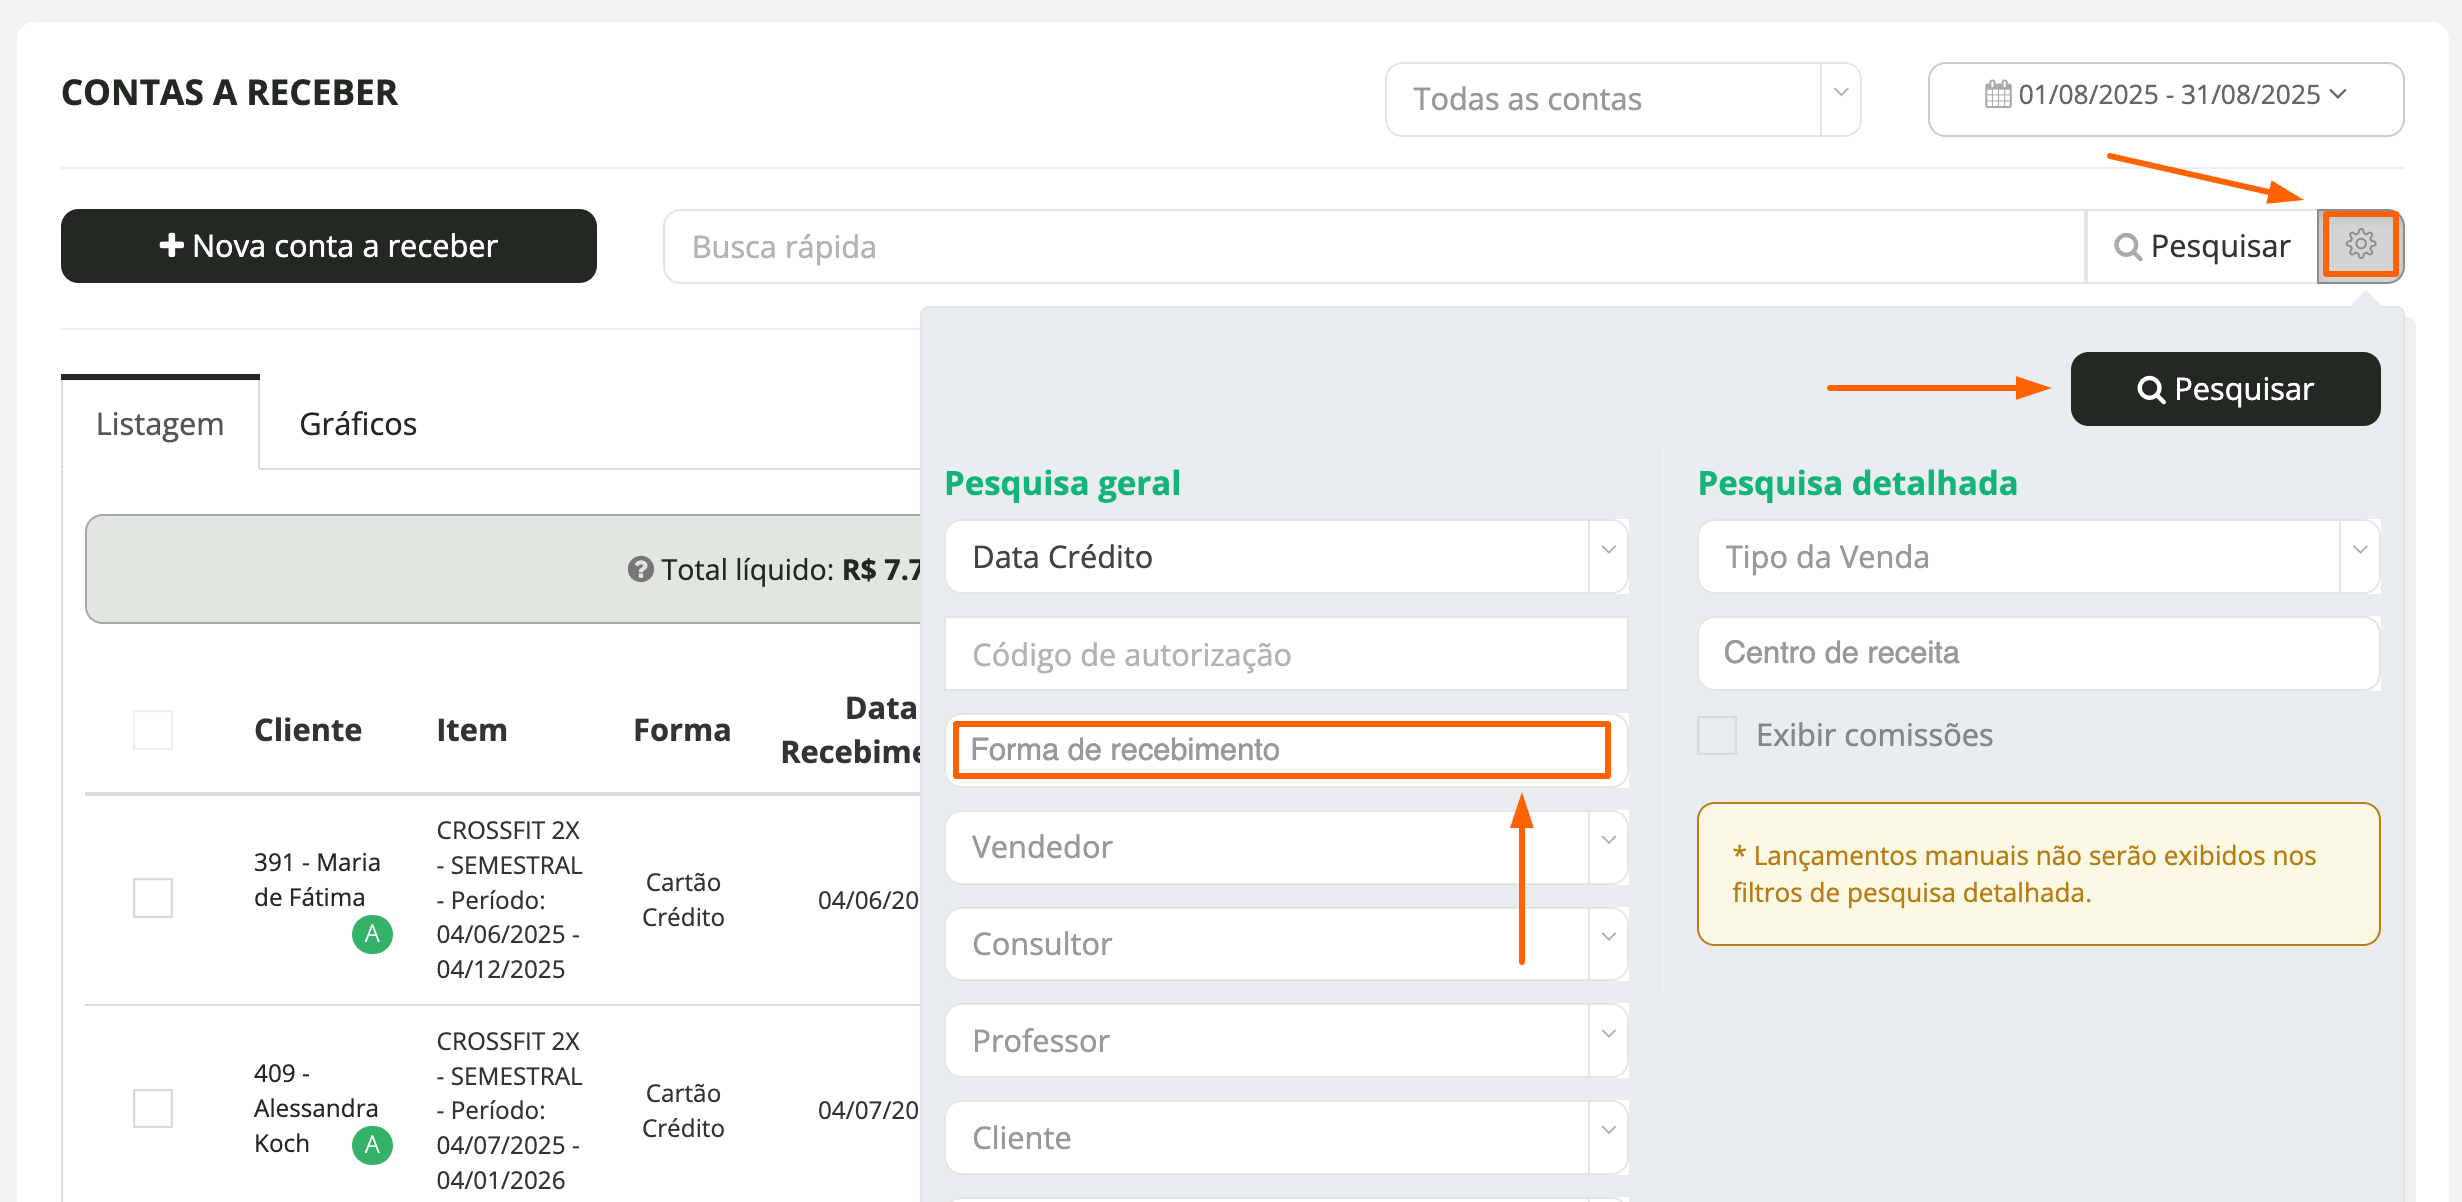Expand the Tipo da Venda dropdown
2462x1202 pixels.
(x=2037, y=557)
